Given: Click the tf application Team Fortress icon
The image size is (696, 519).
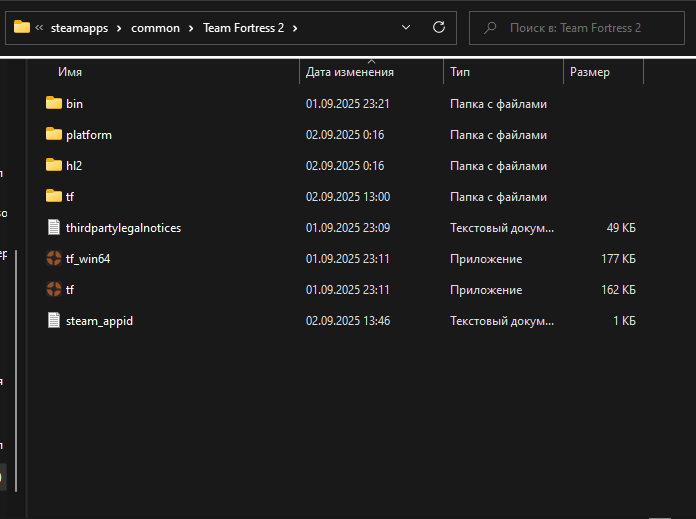Looking at the screenshot, I should tap(54, 289).
